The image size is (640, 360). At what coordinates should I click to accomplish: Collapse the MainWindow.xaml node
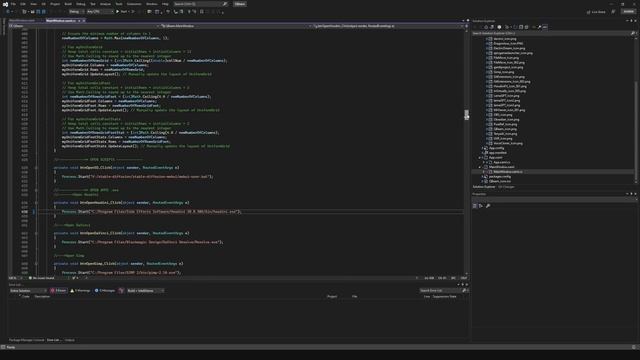tap(480, 167)
